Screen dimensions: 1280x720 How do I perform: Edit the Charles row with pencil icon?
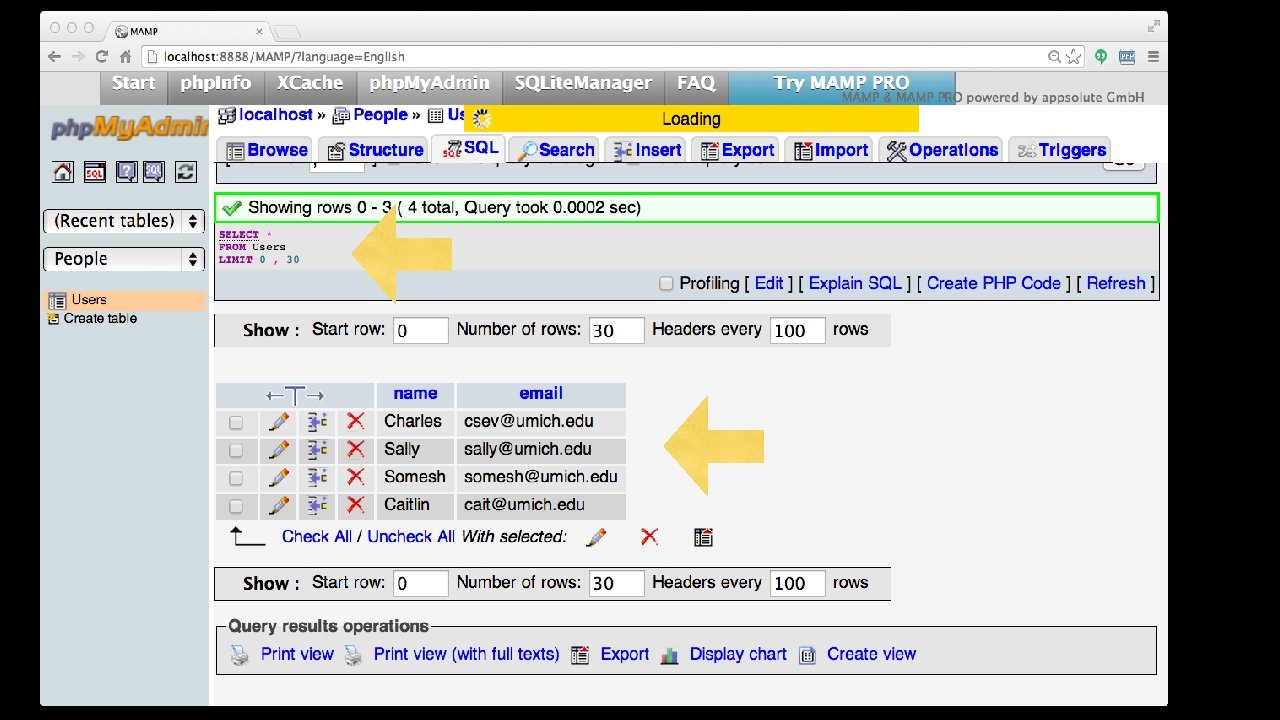coord(279,422)
